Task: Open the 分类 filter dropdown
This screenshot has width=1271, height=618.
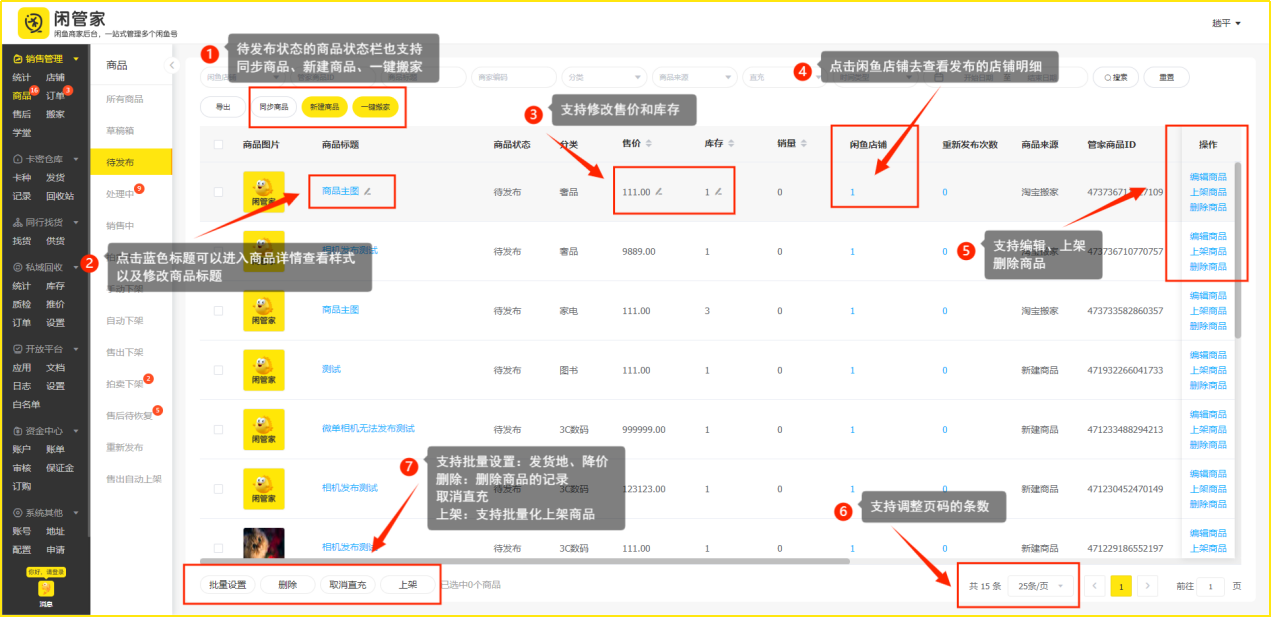Action: pyautogui.click(x=603, y=77)
